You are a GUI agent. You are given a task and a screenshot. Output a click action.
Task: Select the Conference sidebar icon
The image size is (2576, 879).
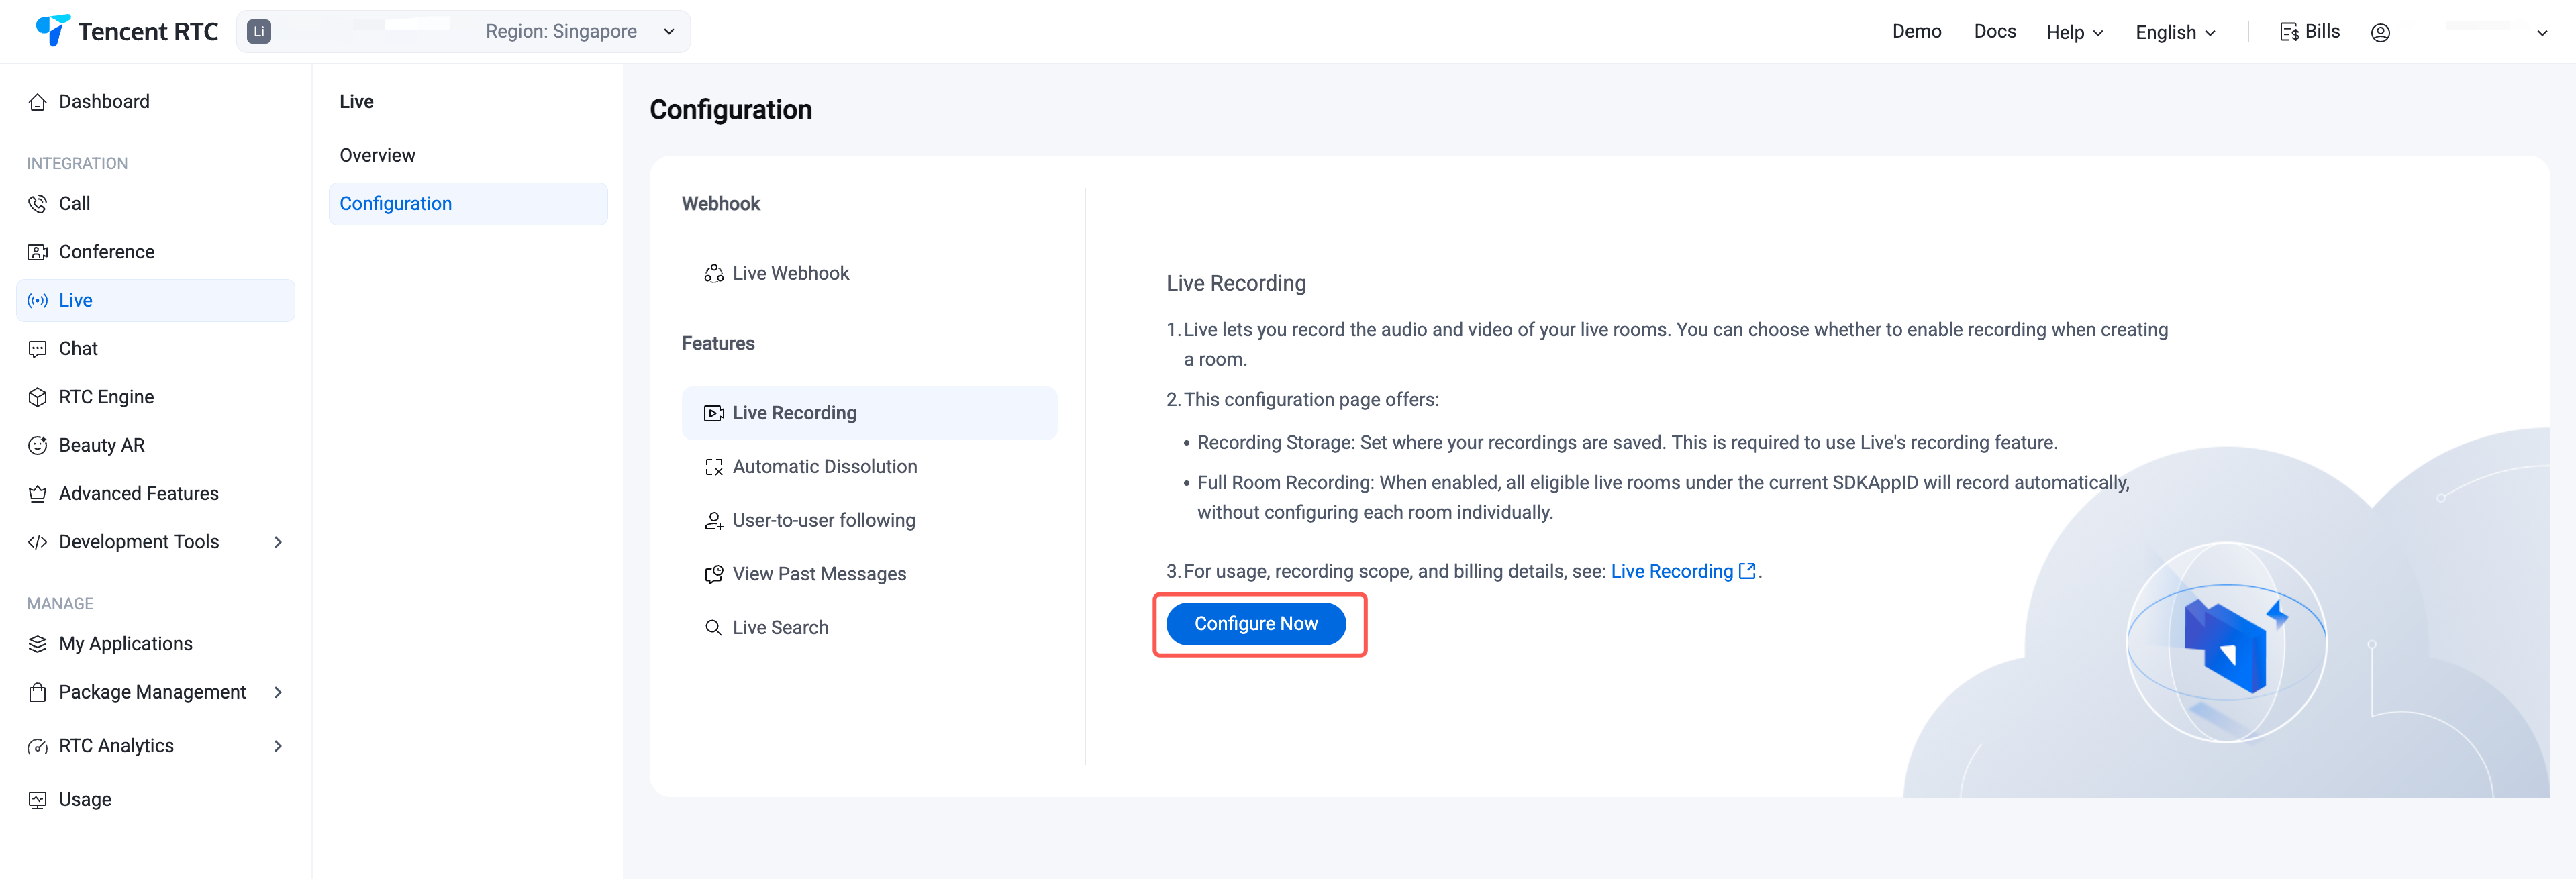tap(38, 252)
